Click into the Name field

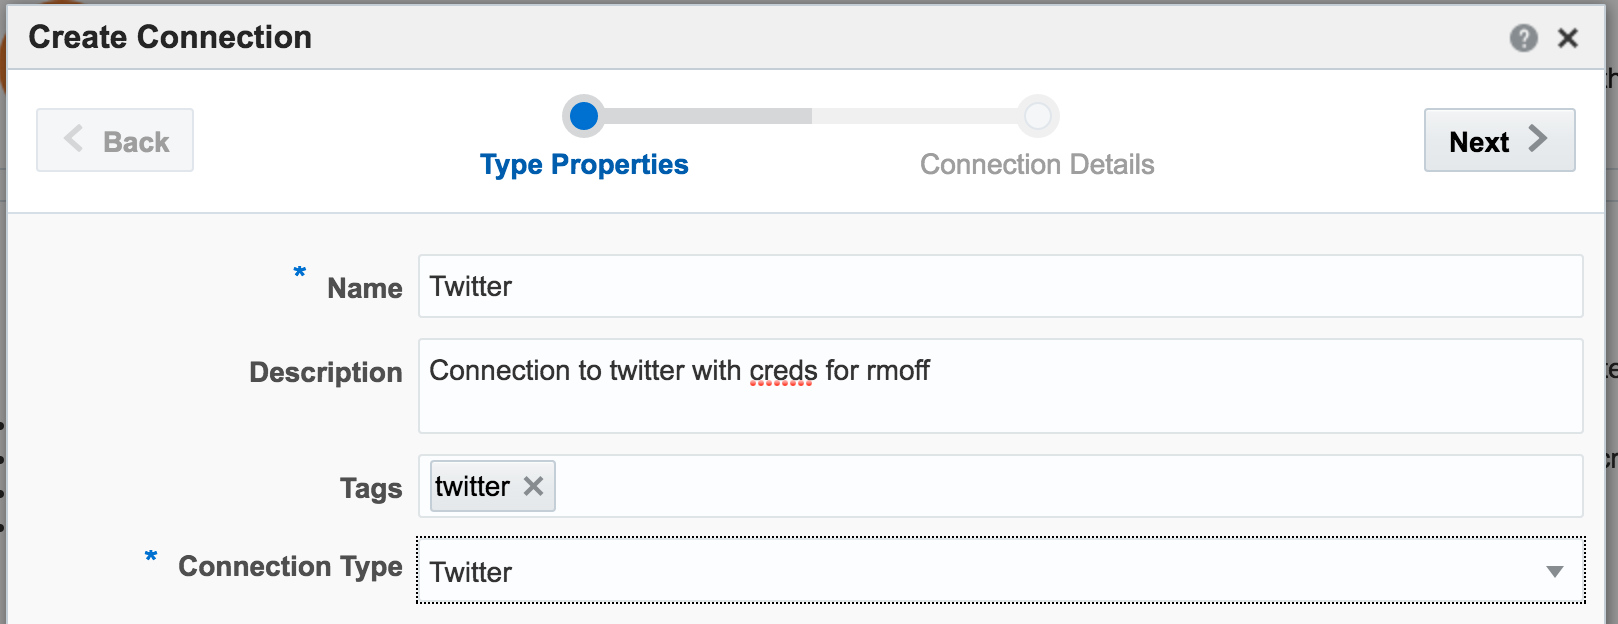pyautogui.click(x=1000, y=287)
